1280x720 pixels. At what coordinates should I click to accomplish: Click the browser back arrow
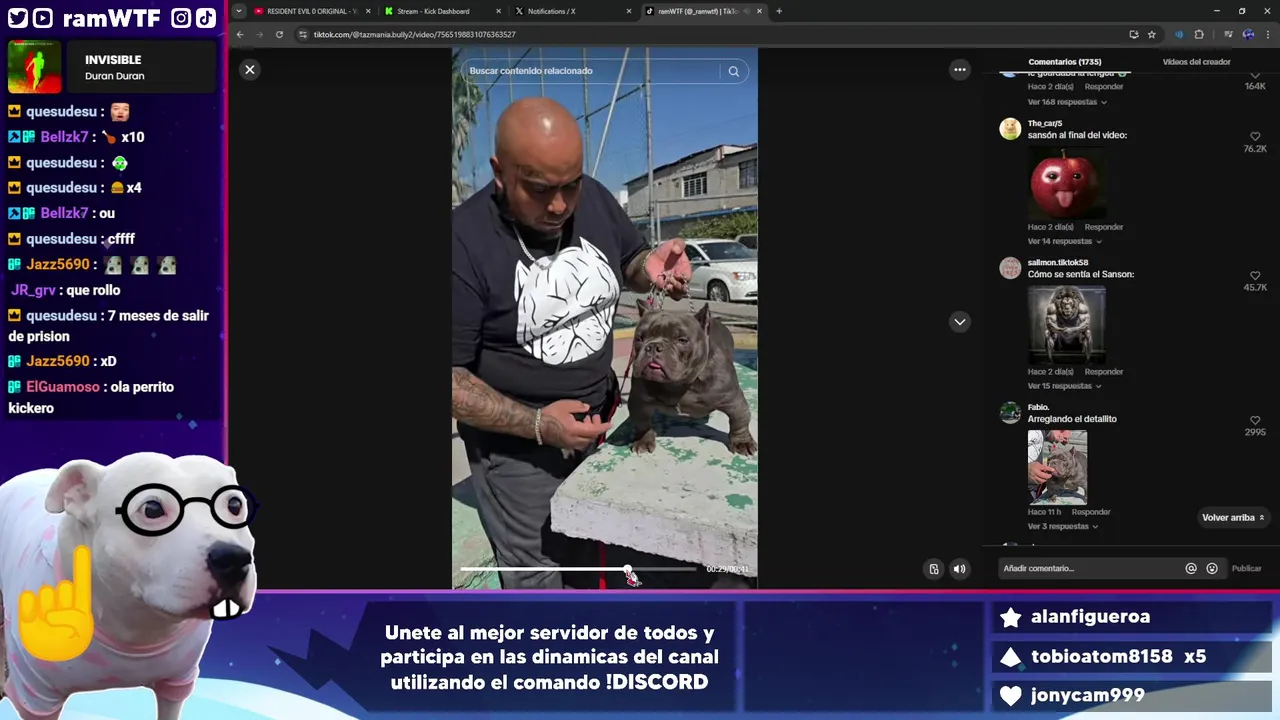(240, 34)
